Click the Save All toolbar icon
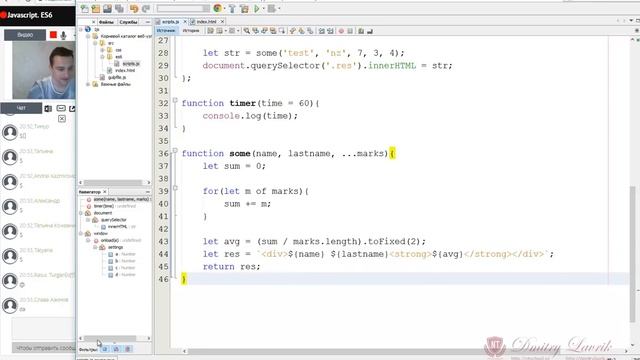This screenshot has height=360, width=640. tap(119, 9)
